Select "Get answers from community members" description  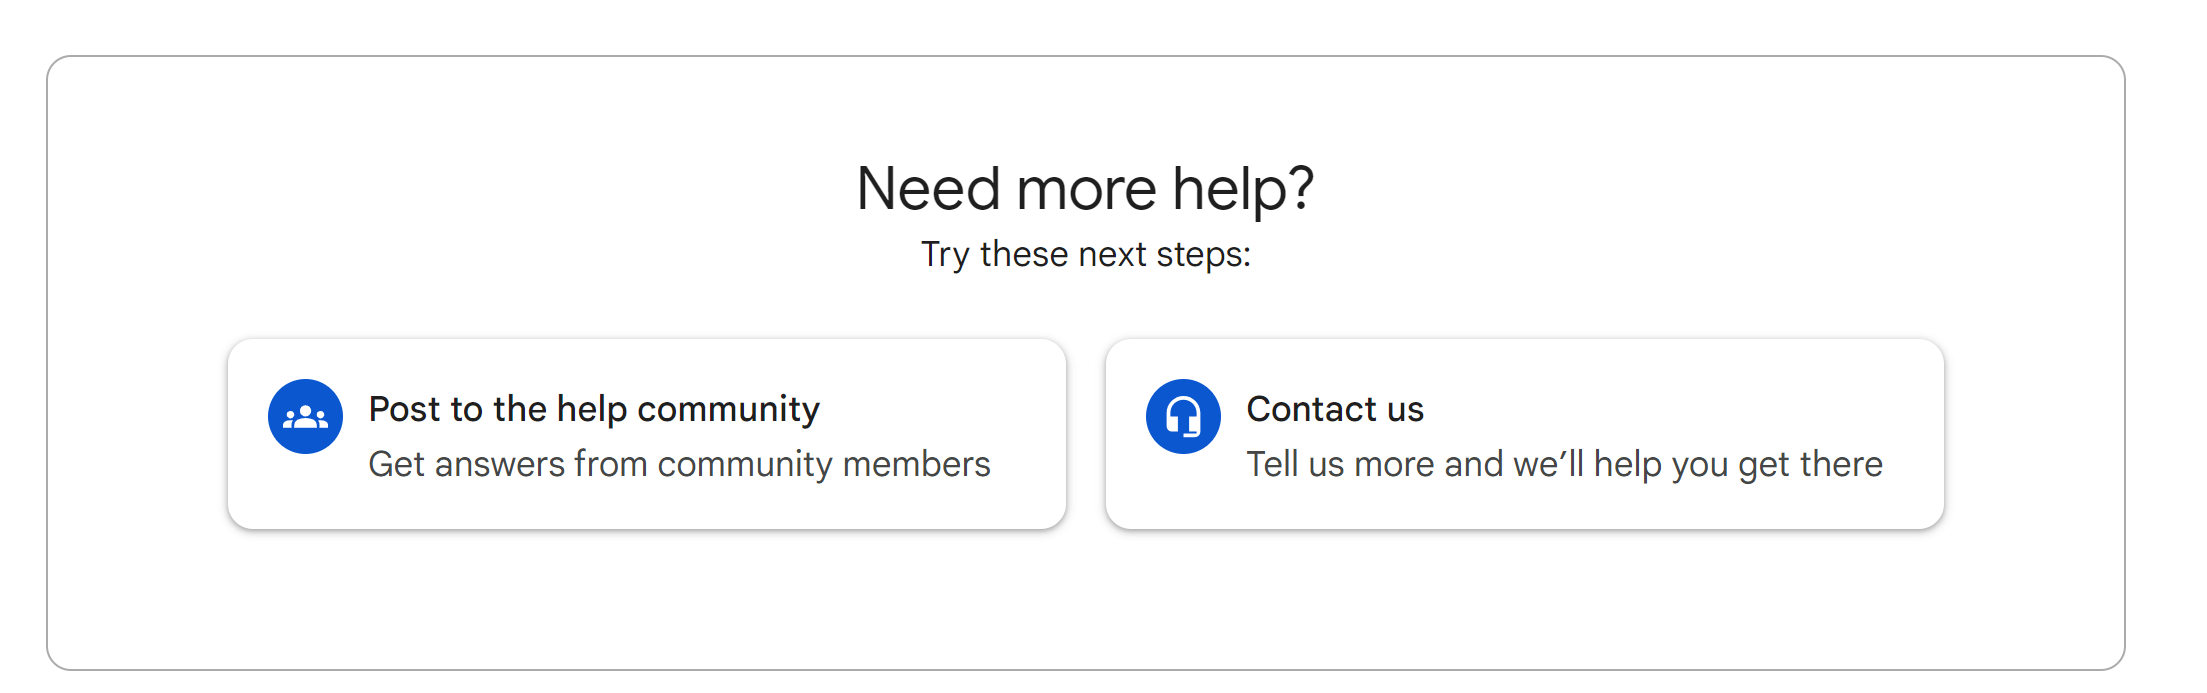click(x=679, y=464)
